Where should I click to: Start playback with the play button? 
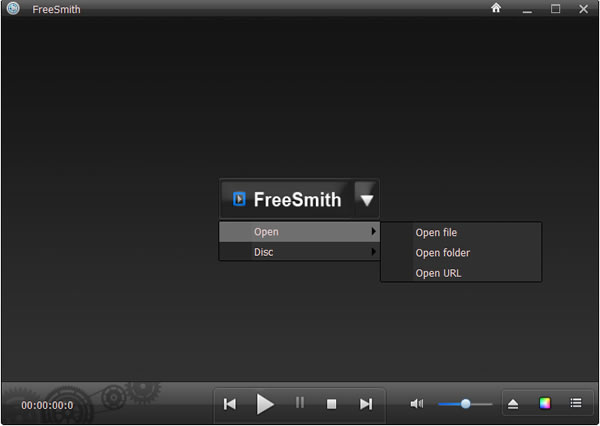(x=265, y=404)
